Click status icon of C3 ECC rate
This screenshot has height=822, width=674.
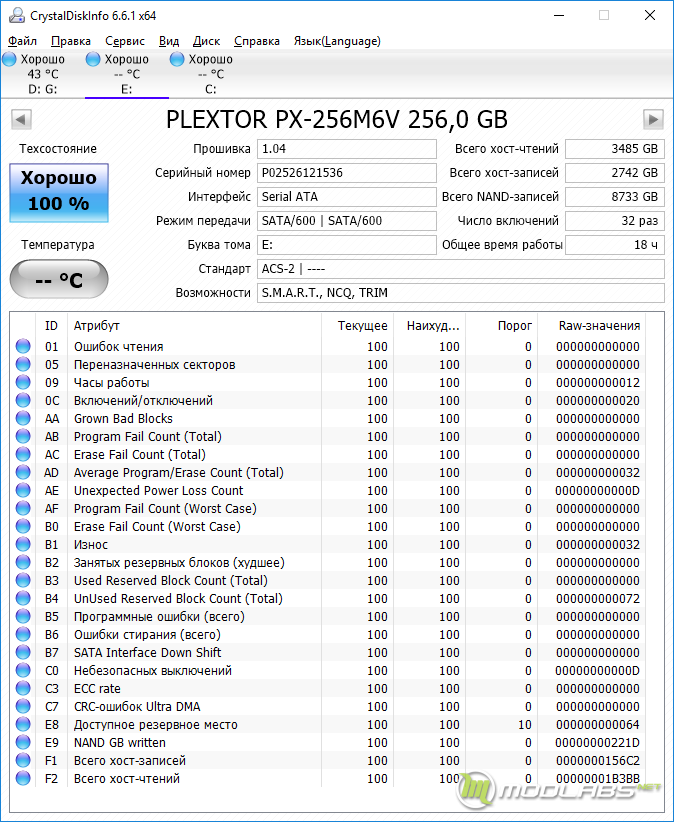pos(23,688)
